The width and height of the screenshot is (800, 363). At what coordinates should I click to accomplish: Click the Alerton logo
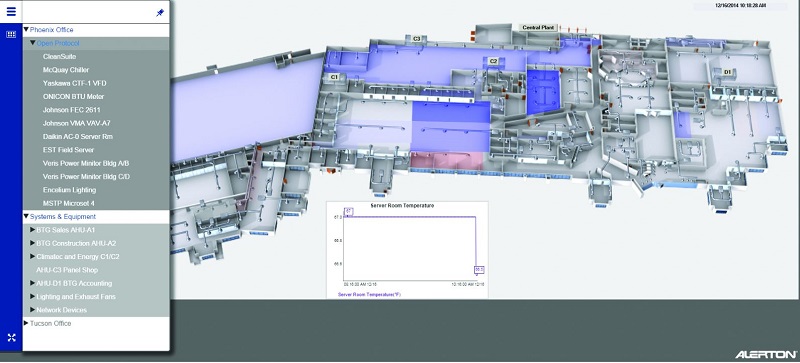(765, 354)
